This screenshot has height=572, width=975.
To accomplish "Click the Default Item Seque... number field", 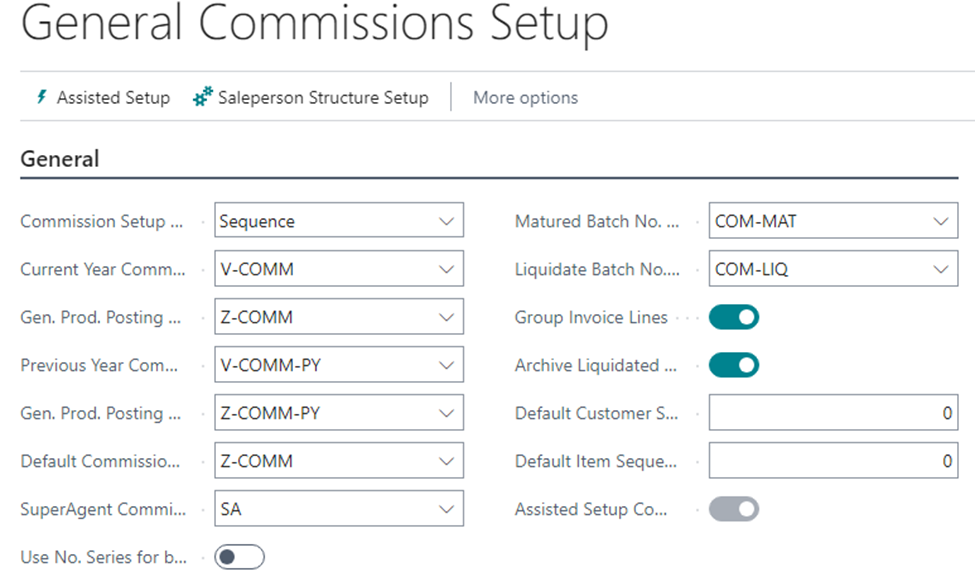I will 833,461.
